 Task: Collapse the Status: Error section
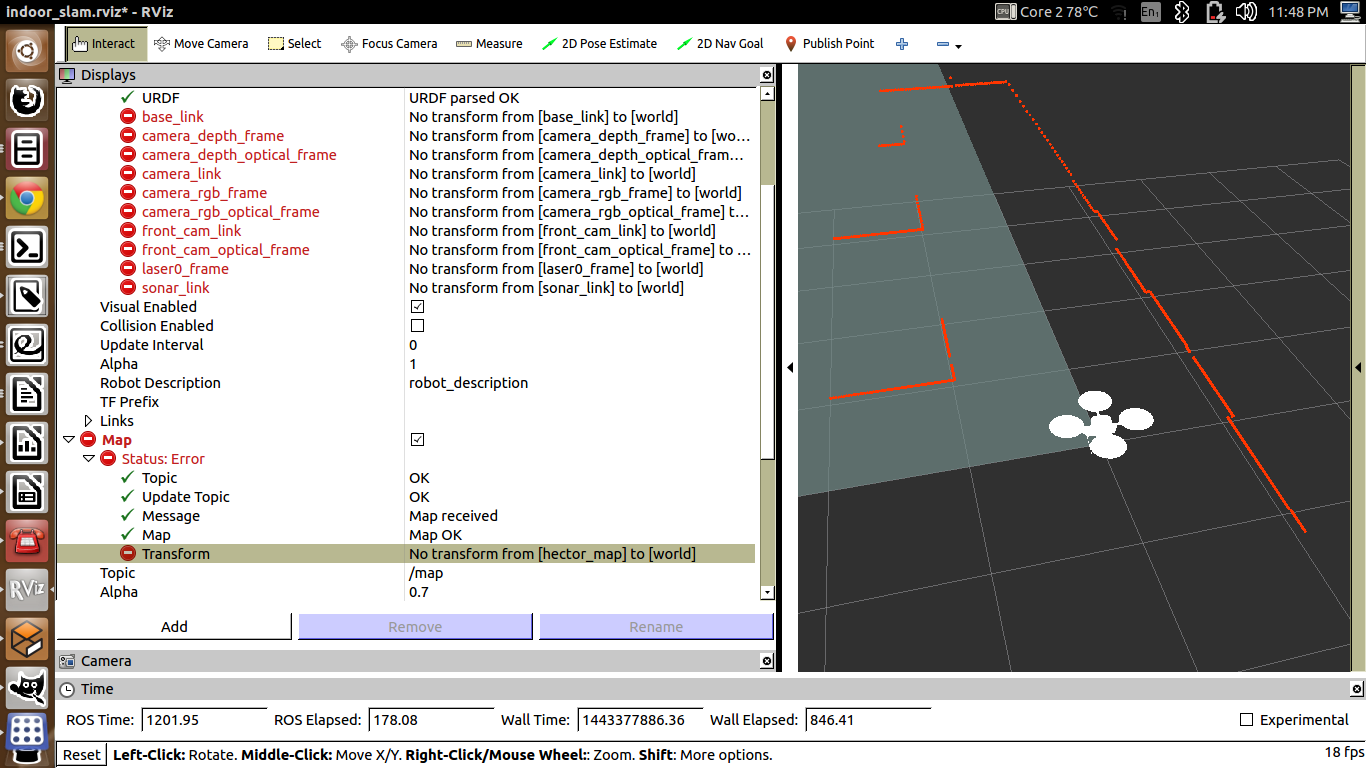tap(89, 459)
